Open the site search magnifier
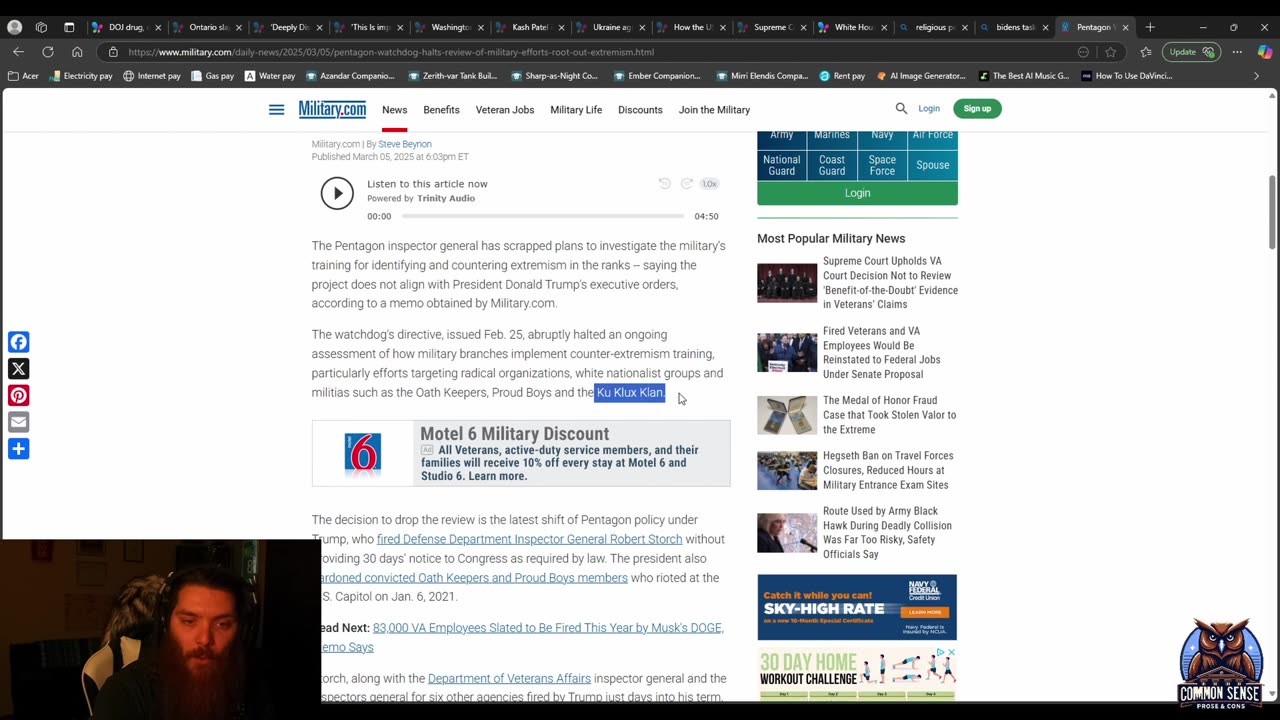Image resolution: width=1280 pixels, height=720 pixels. (x=901, y=108)
